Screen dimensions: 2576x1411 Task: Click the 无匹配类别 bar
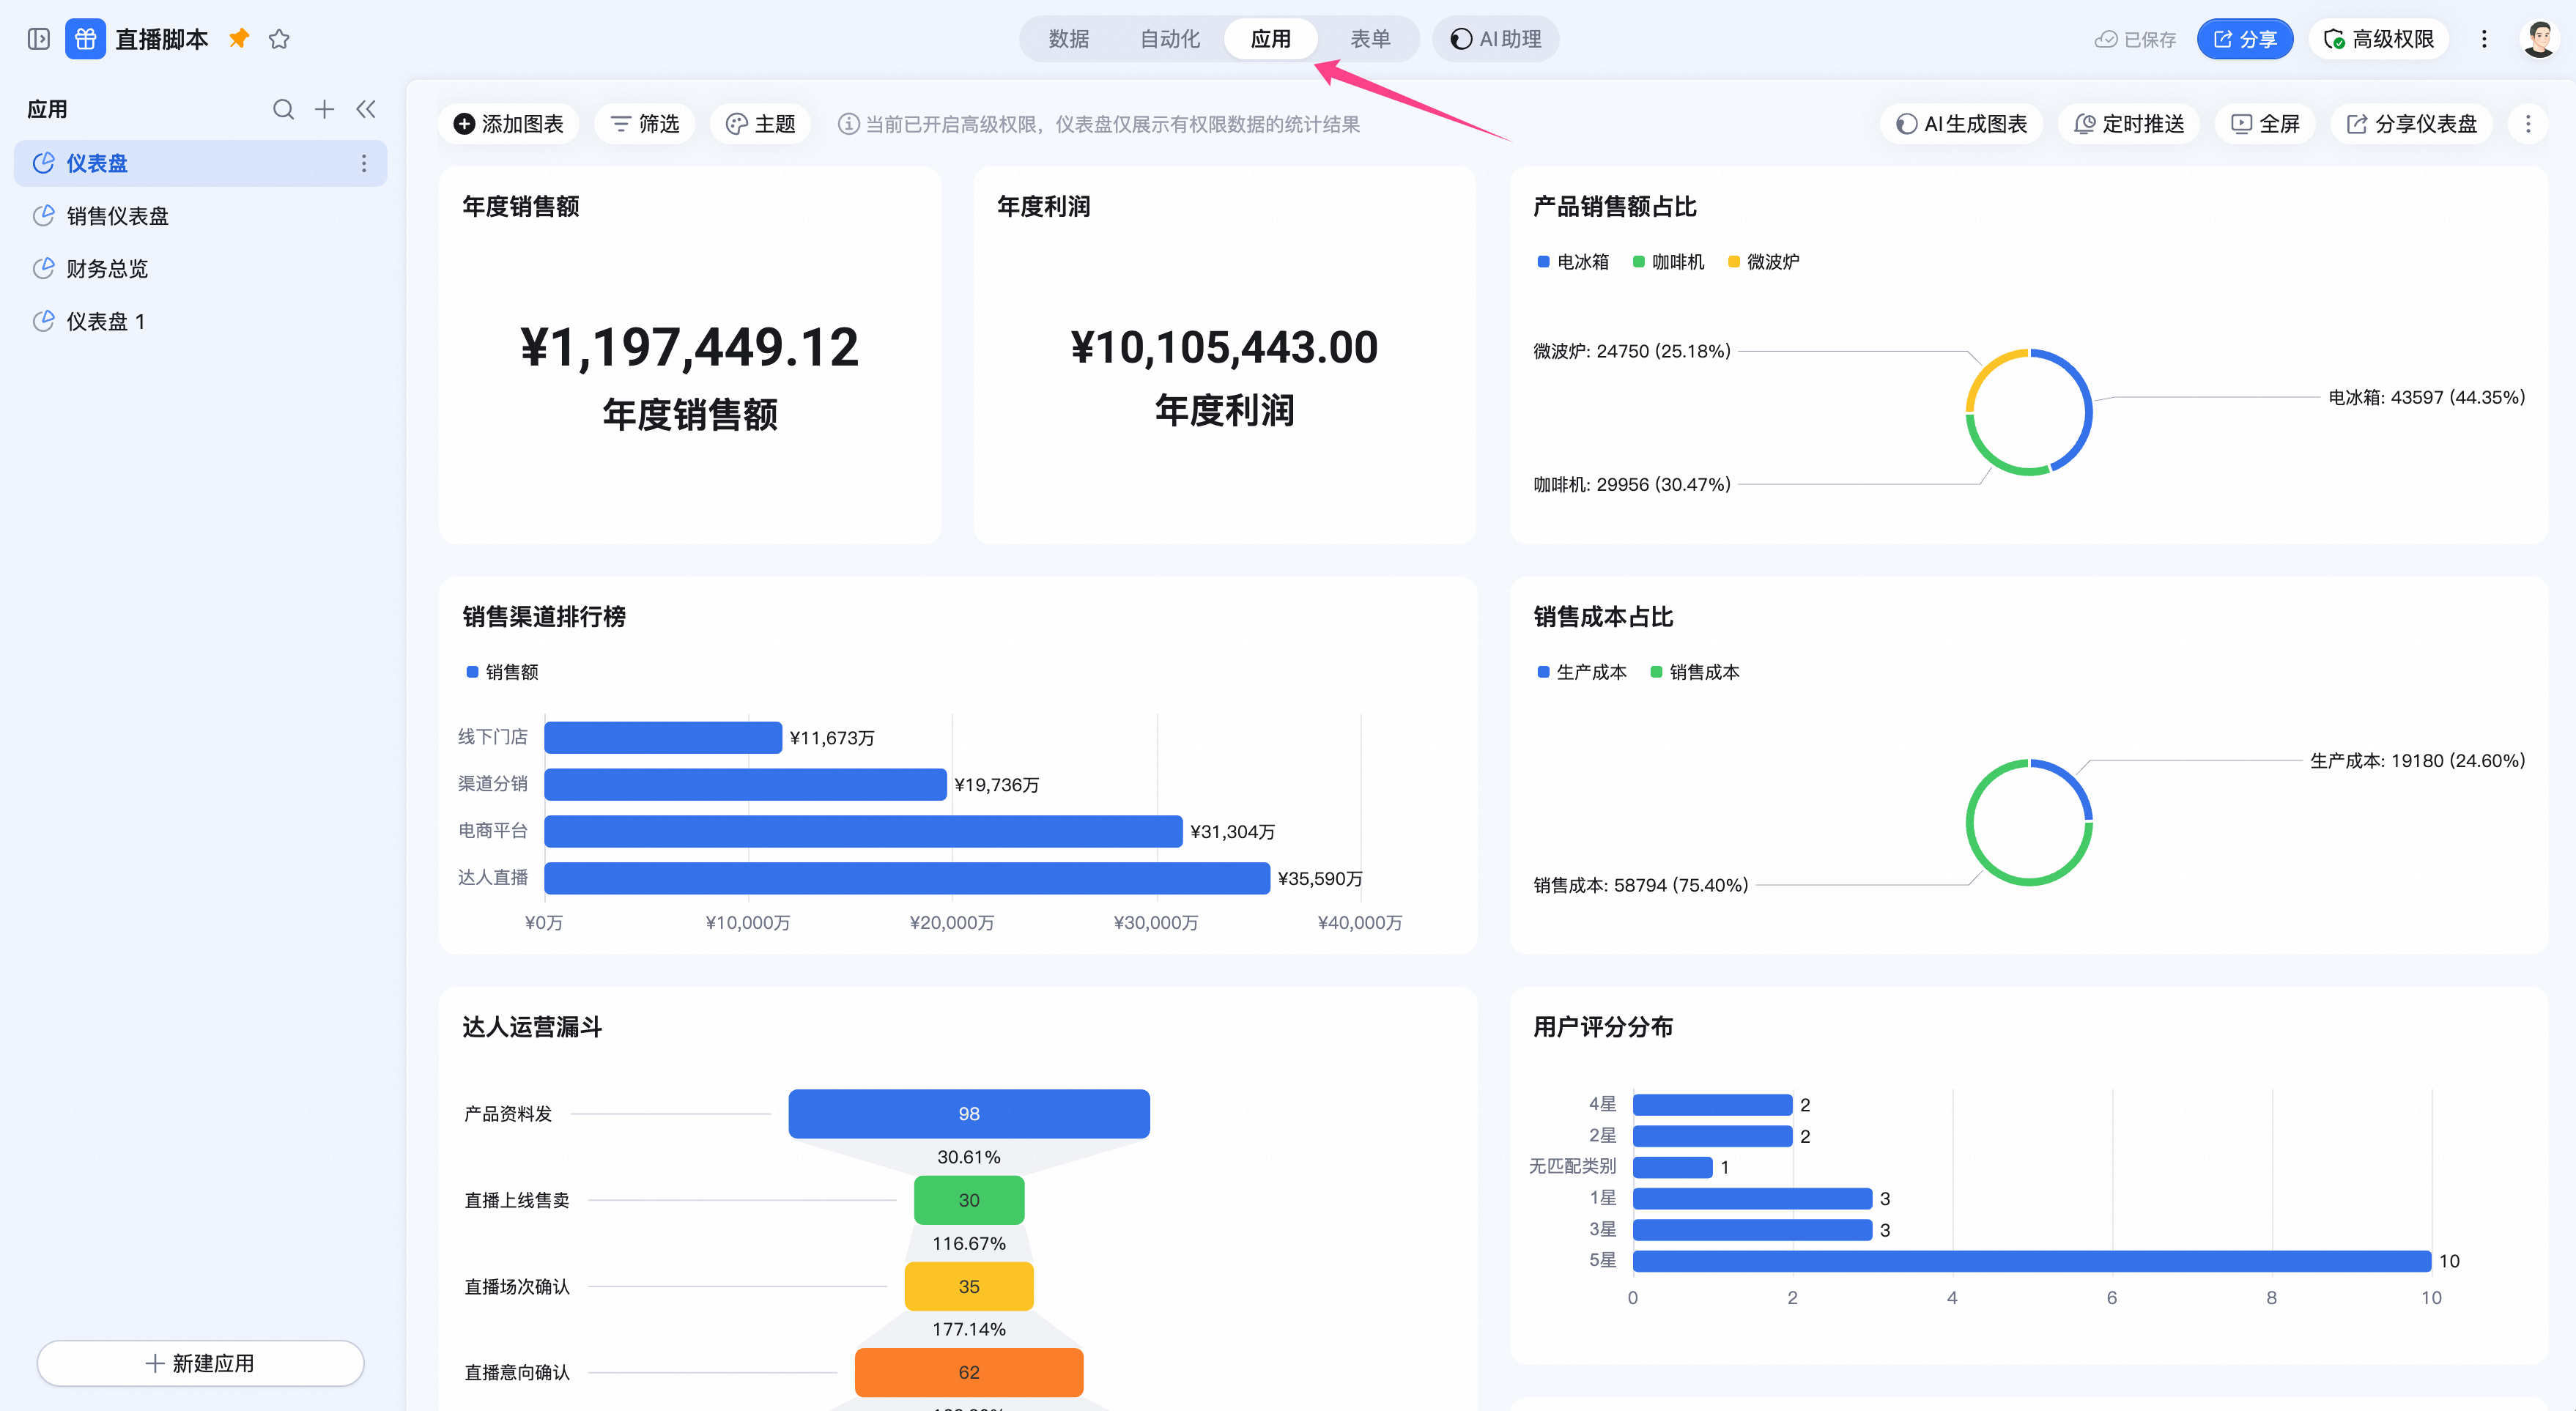(x=1673, y=1167)
